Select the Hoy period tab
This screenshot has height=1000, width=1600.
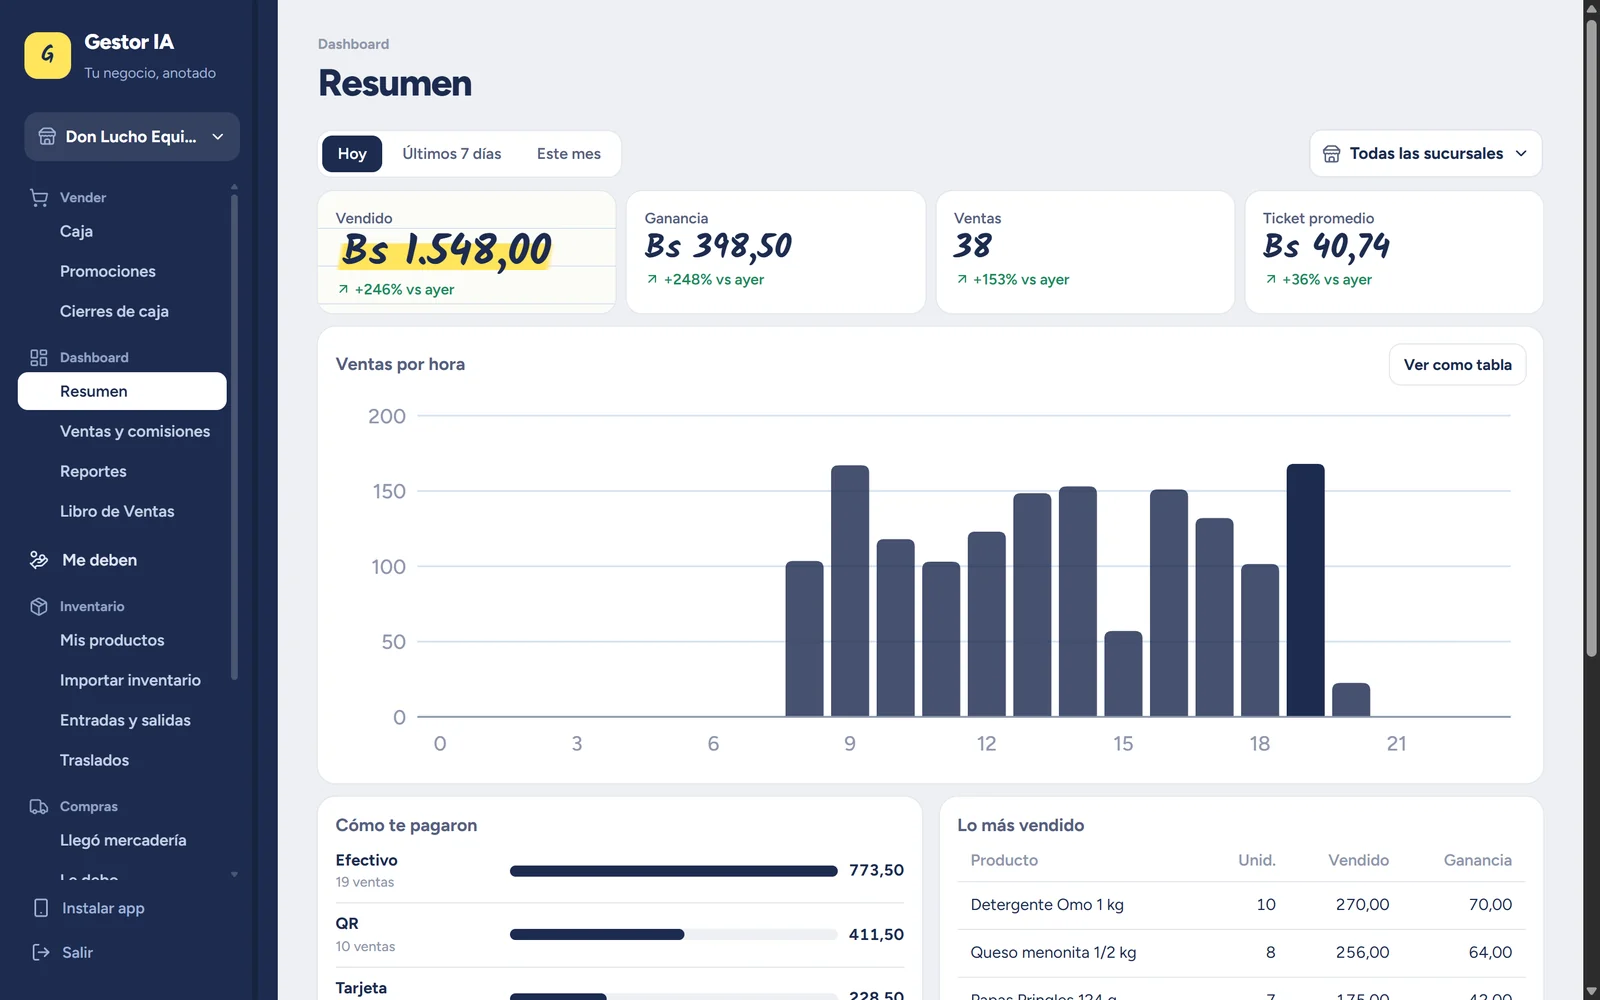[352, 154]
